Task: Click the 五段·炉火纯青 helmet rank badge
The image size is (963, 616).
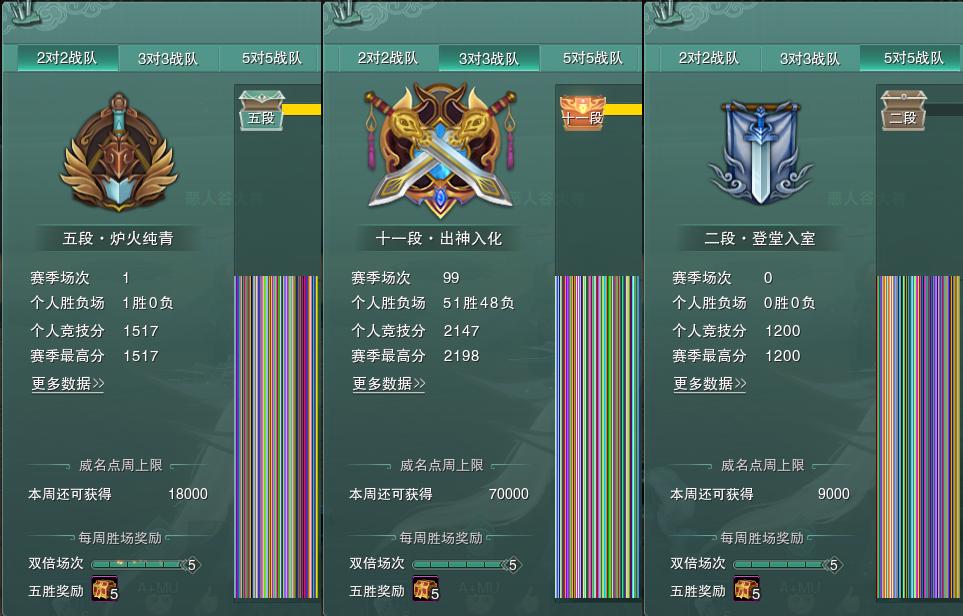Action: [x=119, y=152]
